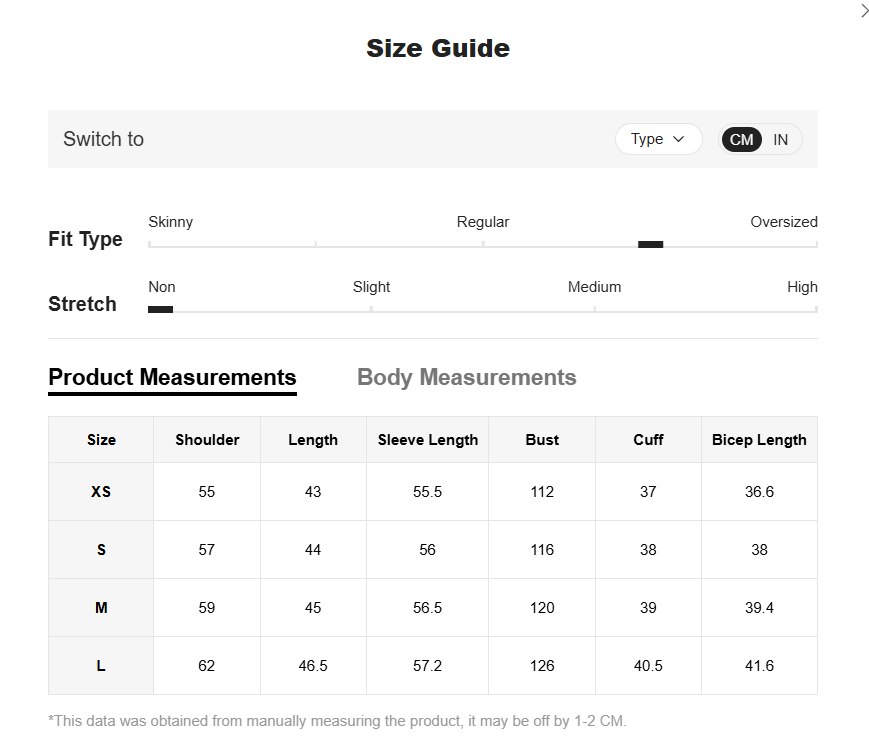Image resolution: width=869 pixels, height=741 pixels.
Task: Select the XS size row label
Action: [x=101, y=492]
